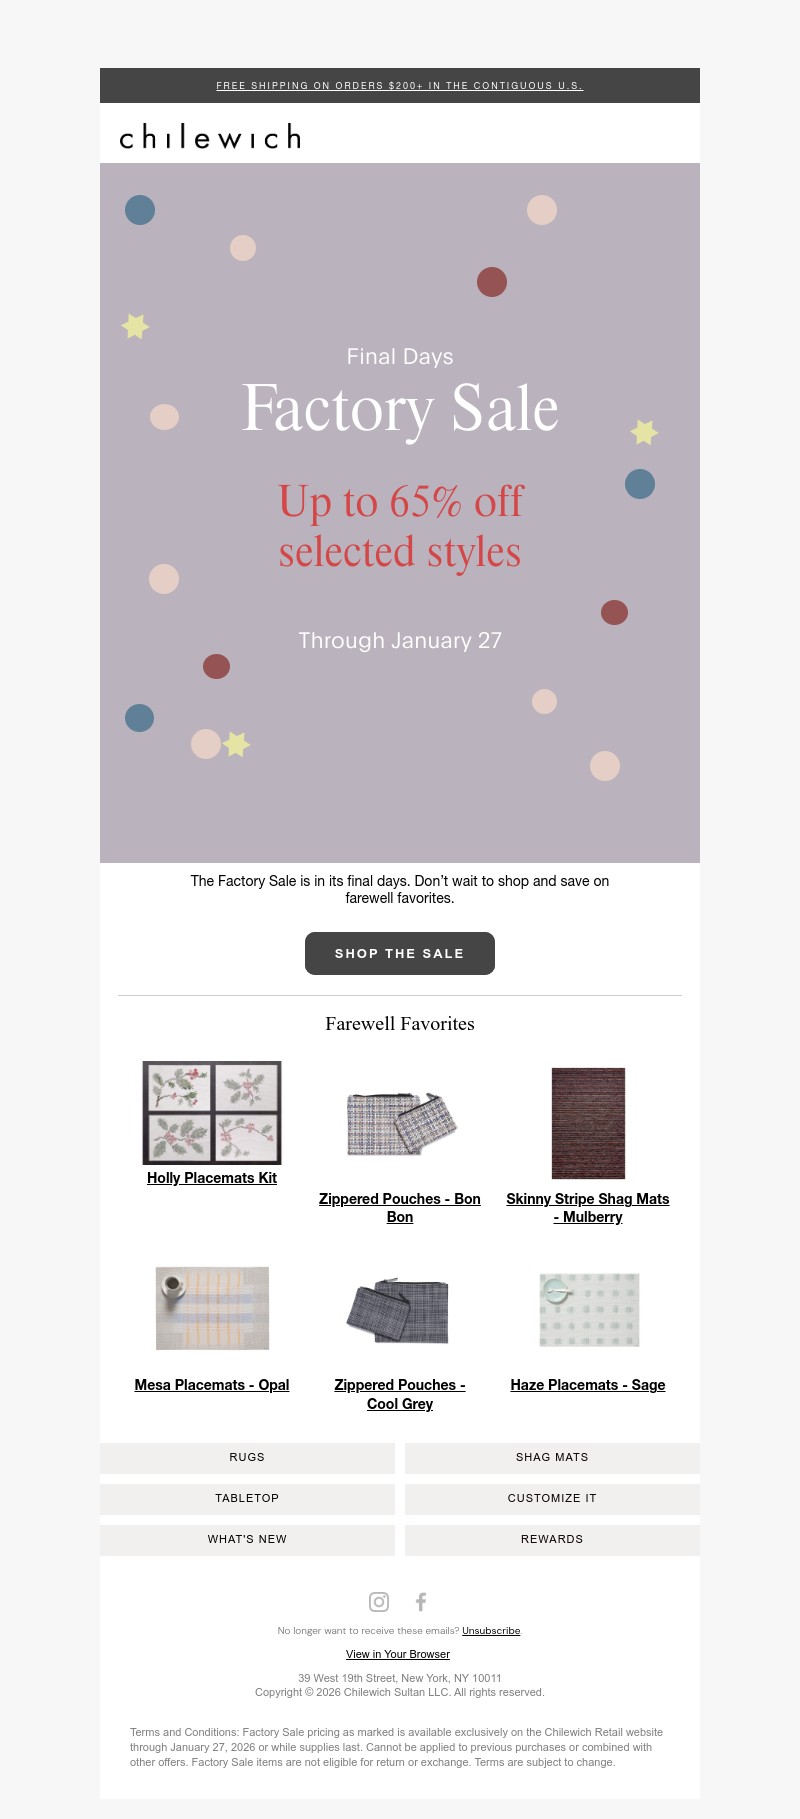The image size is (800, 1819).
Task: Select Haze Placemats - Sage
Action: [587, 1384]
